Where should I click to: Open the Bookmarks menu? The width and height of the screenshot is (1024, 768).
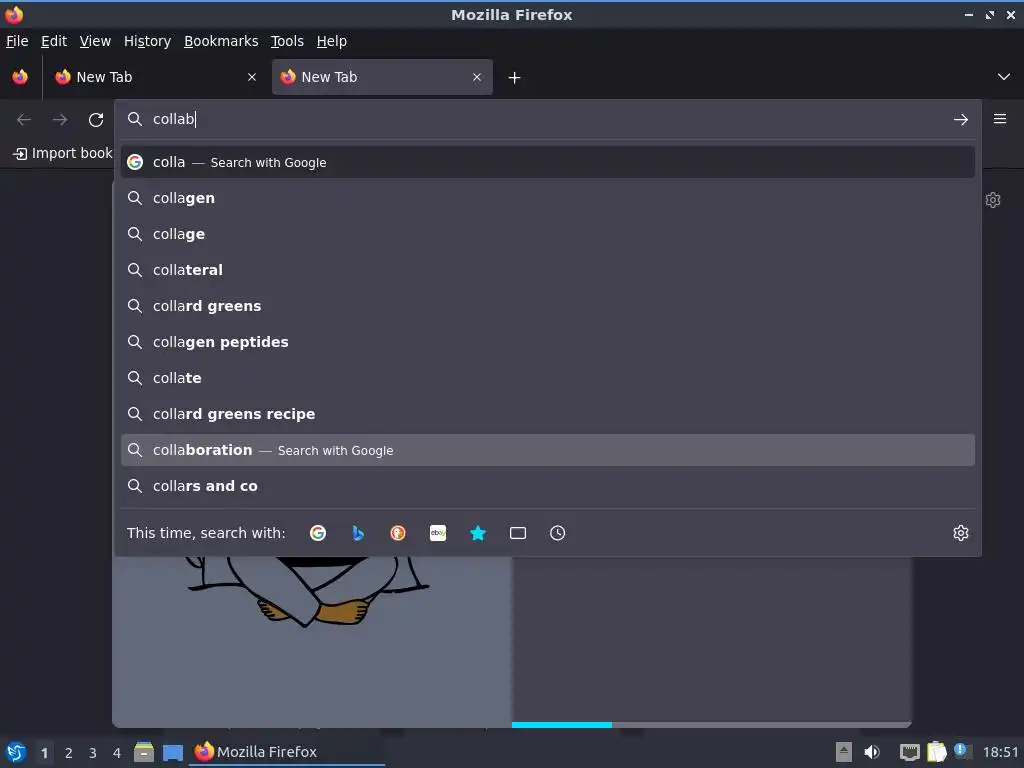click(221, 41)
